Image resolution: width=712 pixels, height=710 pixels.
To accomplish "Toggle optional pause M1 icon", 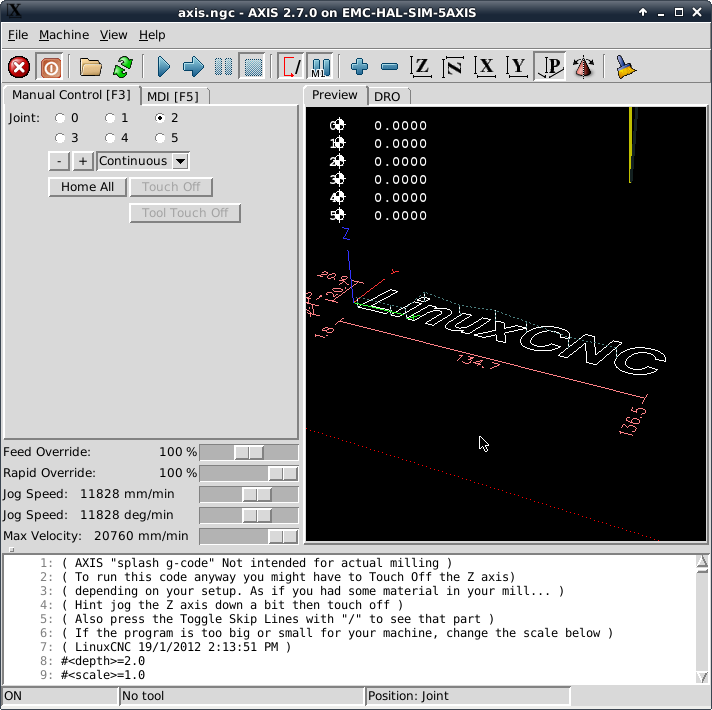I will [x=321, y=68].
